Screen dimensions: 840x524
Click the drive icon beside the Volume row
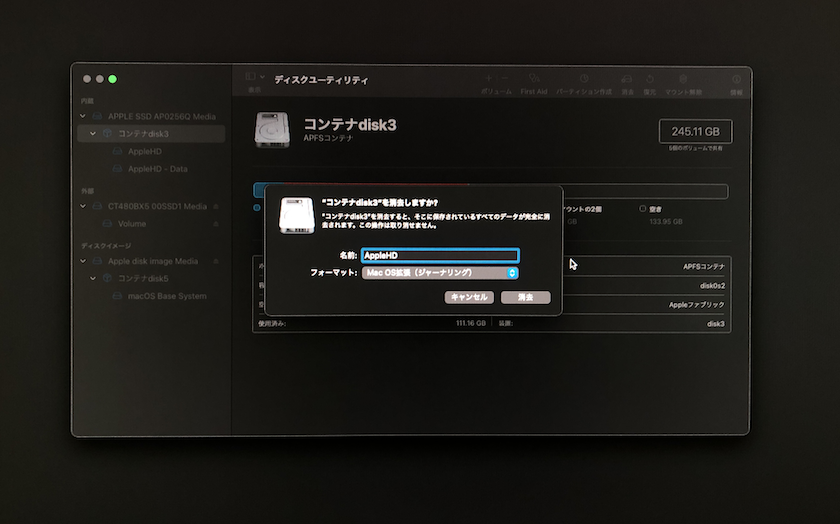tap(107, 223)
